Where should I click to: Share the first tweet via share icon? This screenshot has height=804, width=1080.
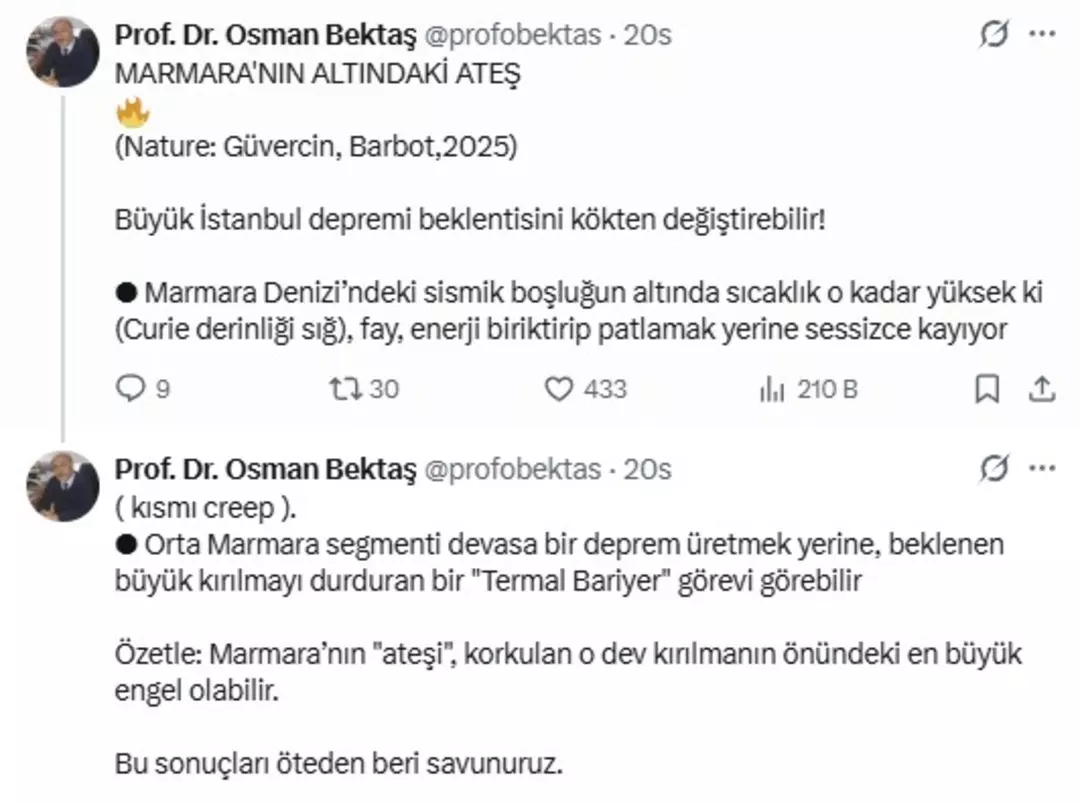[1041, 389]
